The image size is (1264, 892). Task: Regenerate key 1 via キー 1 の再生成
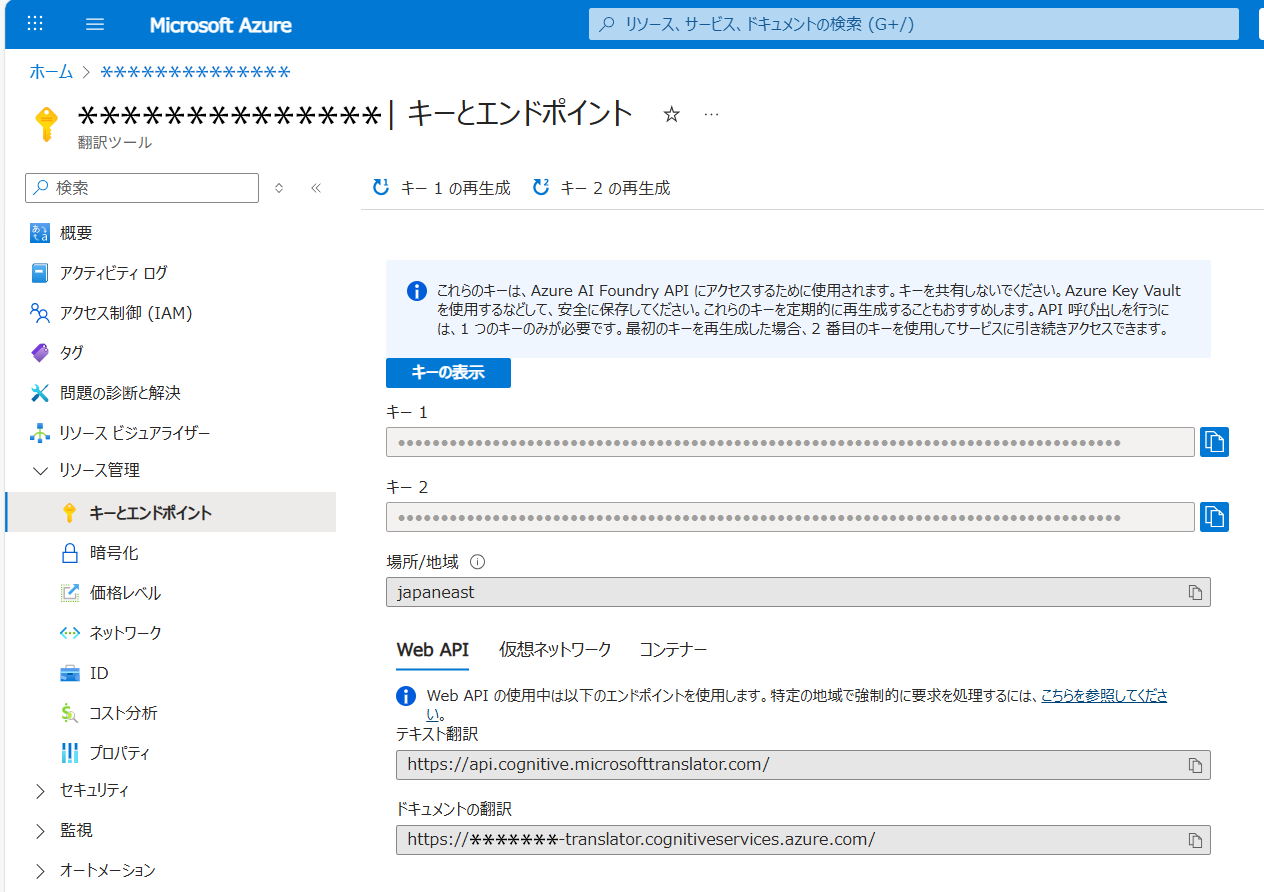[442, 188]
